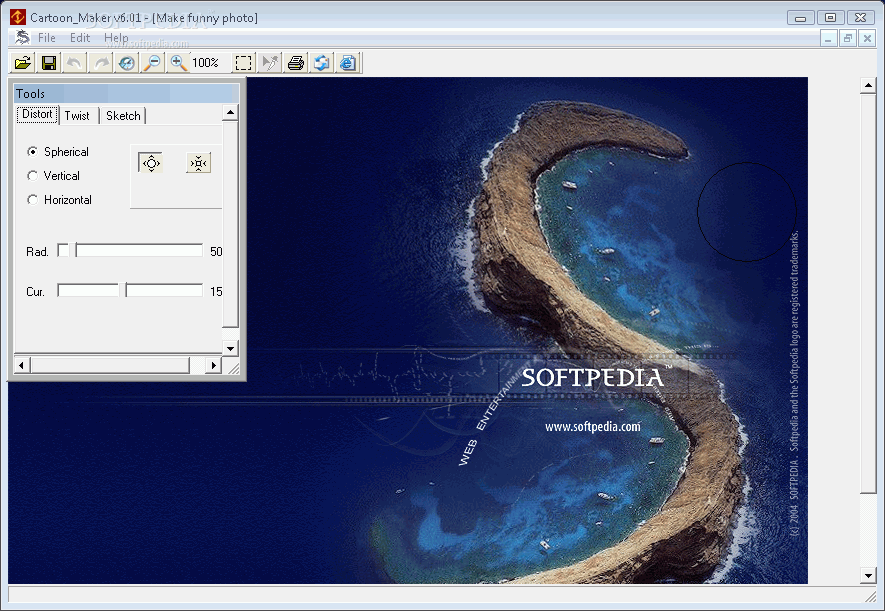Click the Tools panel's right scroll arrow

point(213,365)
